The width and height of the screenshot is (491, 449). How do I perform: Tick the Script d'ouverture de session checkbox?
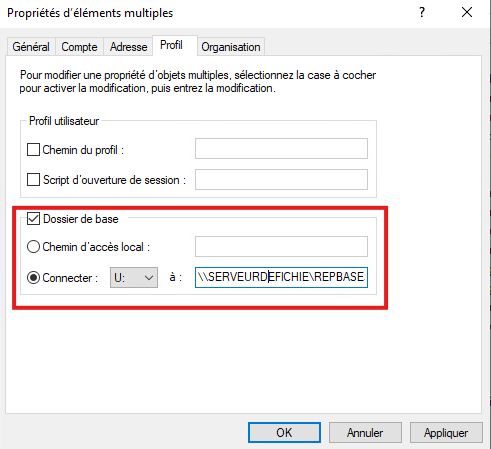point(33,180)
